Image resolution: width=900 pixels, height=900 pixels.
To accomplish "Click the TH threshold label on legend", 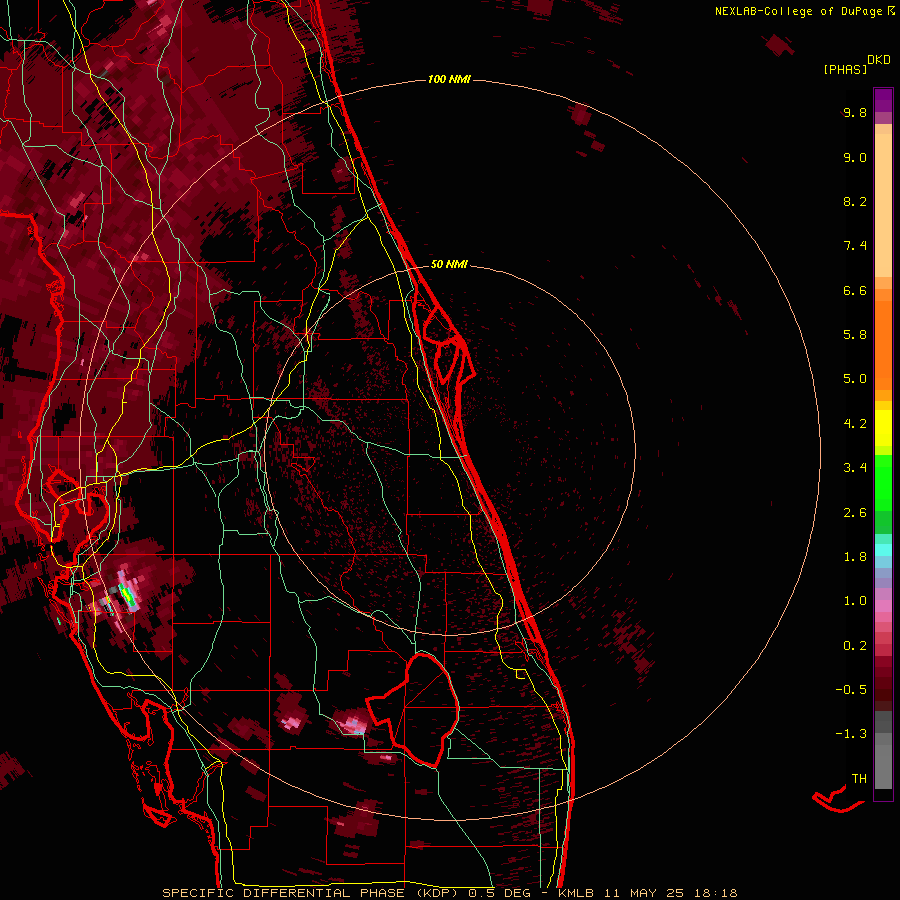I will tap(859, 779).
